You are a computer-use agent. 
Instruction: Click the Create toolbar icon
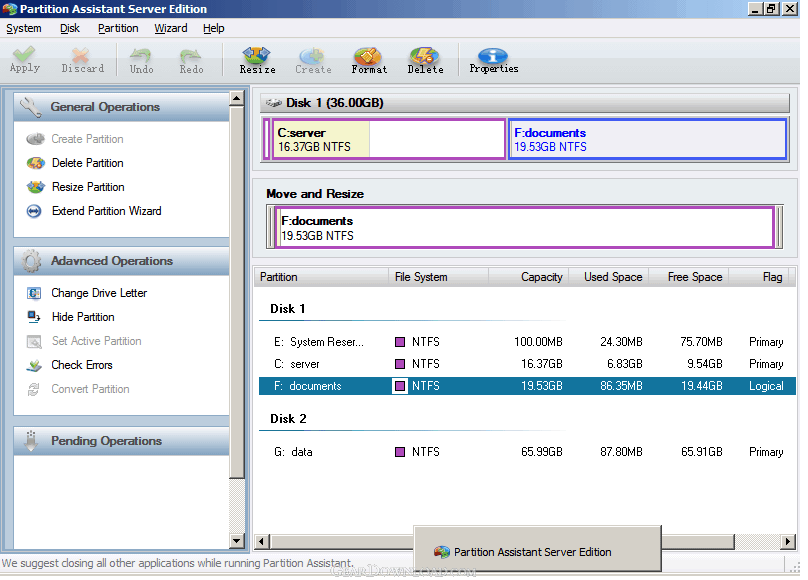312,55
